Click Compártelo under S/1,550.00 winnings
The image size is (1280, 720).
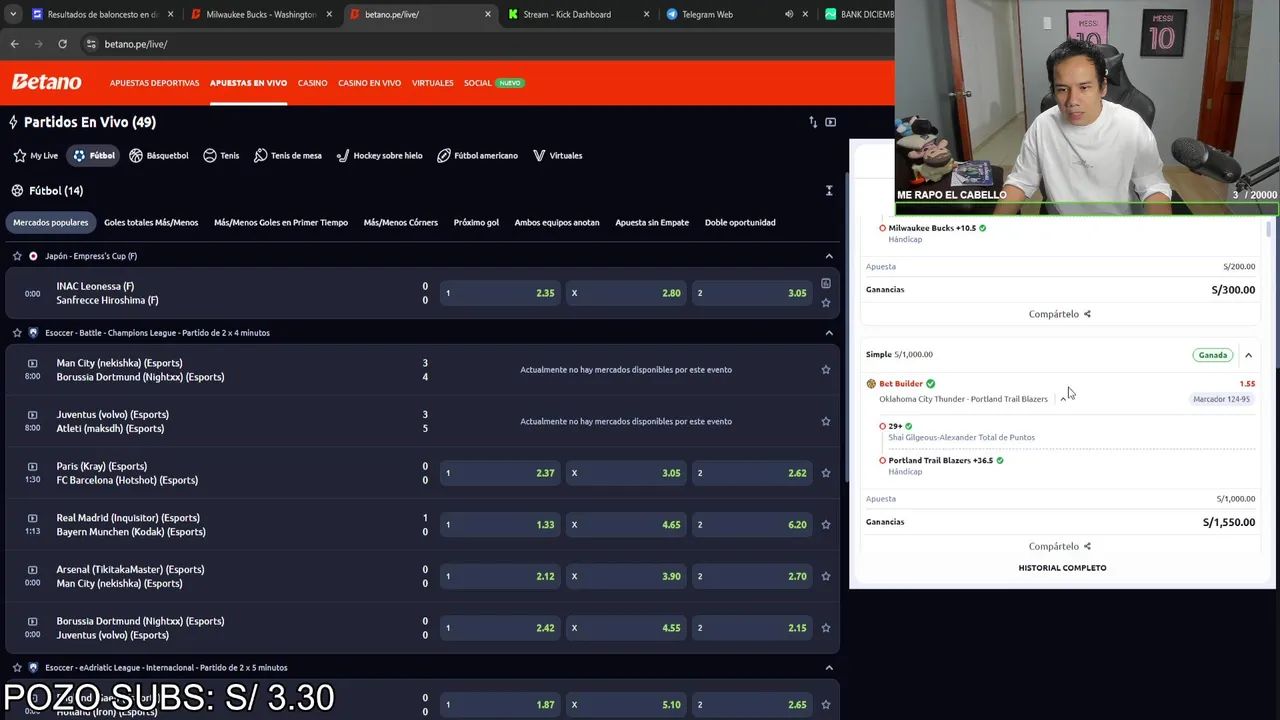click(x=1053, y=546)
